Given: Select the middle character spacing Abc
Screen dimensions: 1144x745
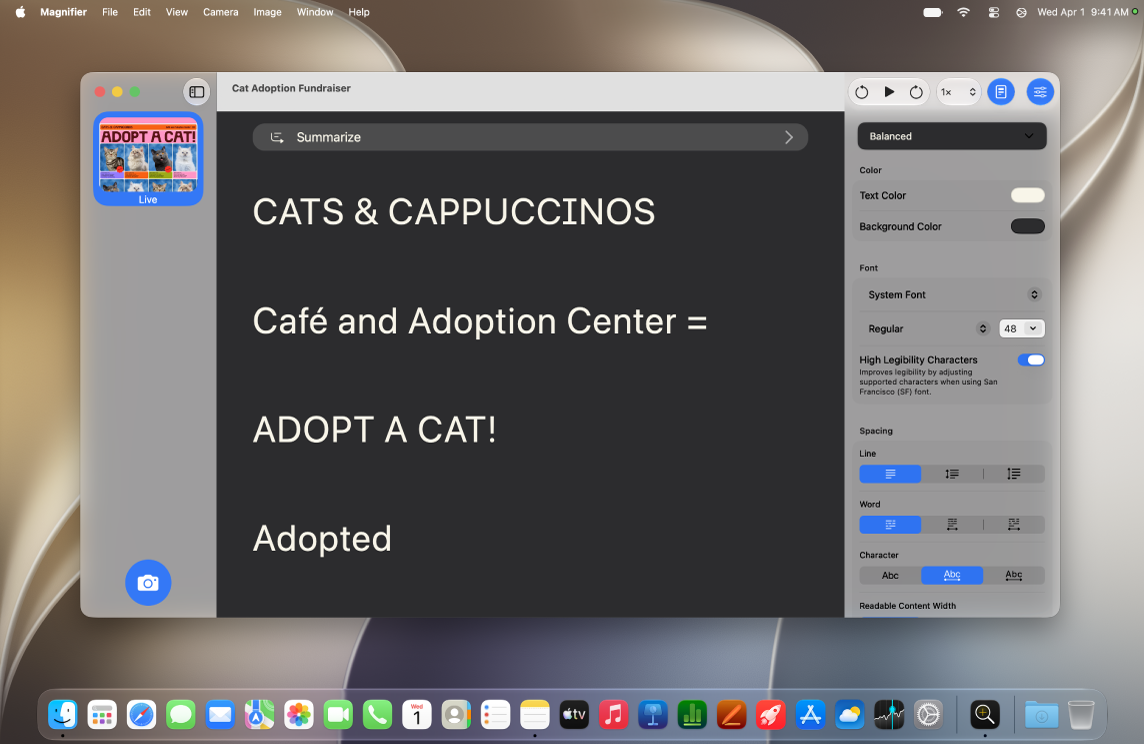Looking at the screenshot, I should [x=951, y=575].
